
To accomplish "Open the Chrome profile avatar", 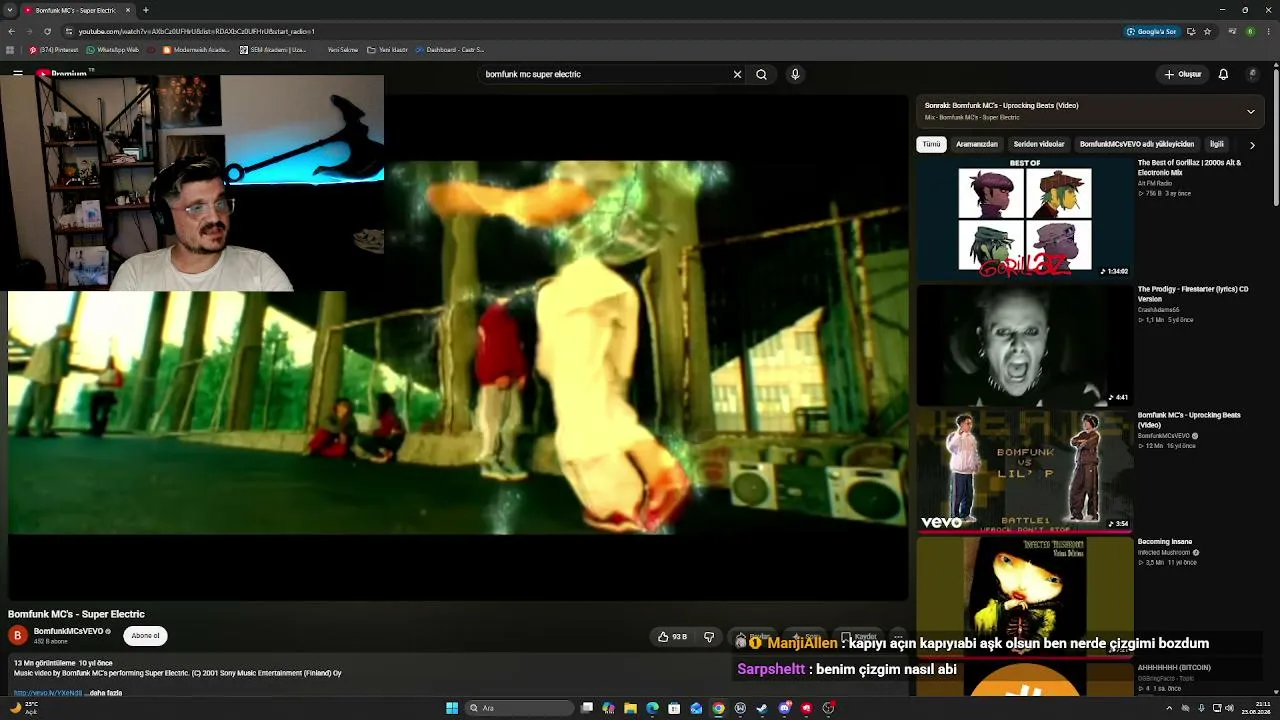I will (1250, 31).
